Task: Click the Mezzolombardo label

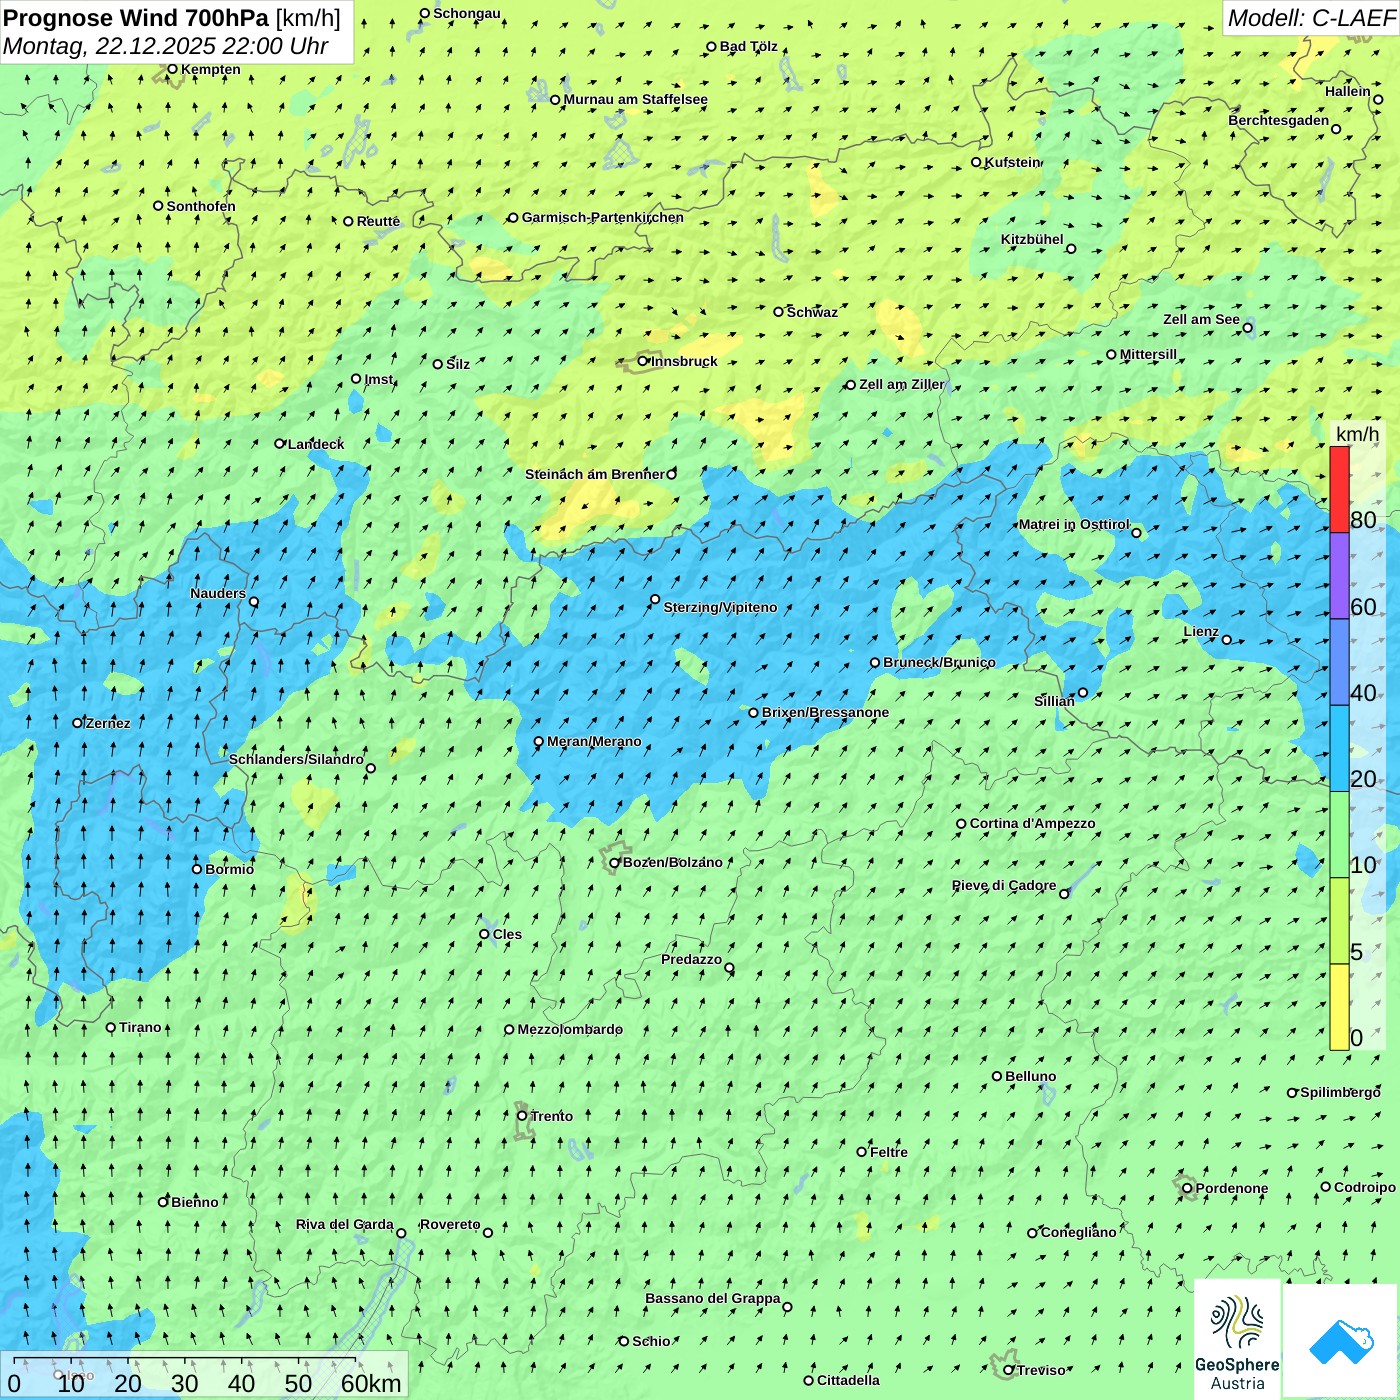Action: (x=570, y=1029)
